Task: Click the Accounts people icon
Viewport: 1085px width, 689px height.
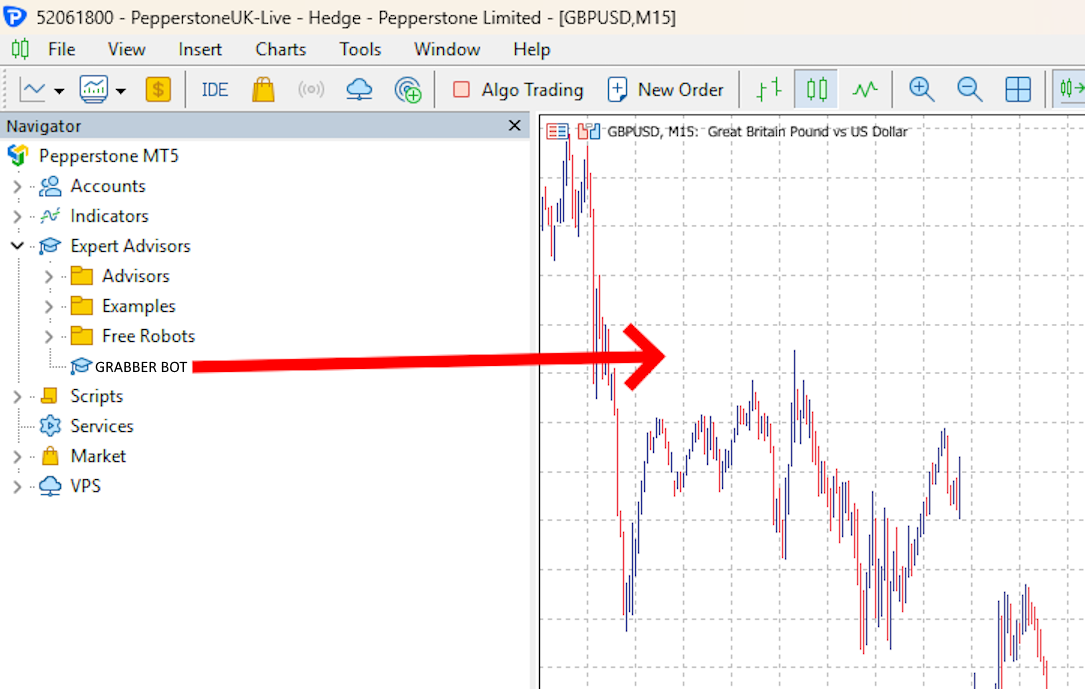Action: click(50, 186)
